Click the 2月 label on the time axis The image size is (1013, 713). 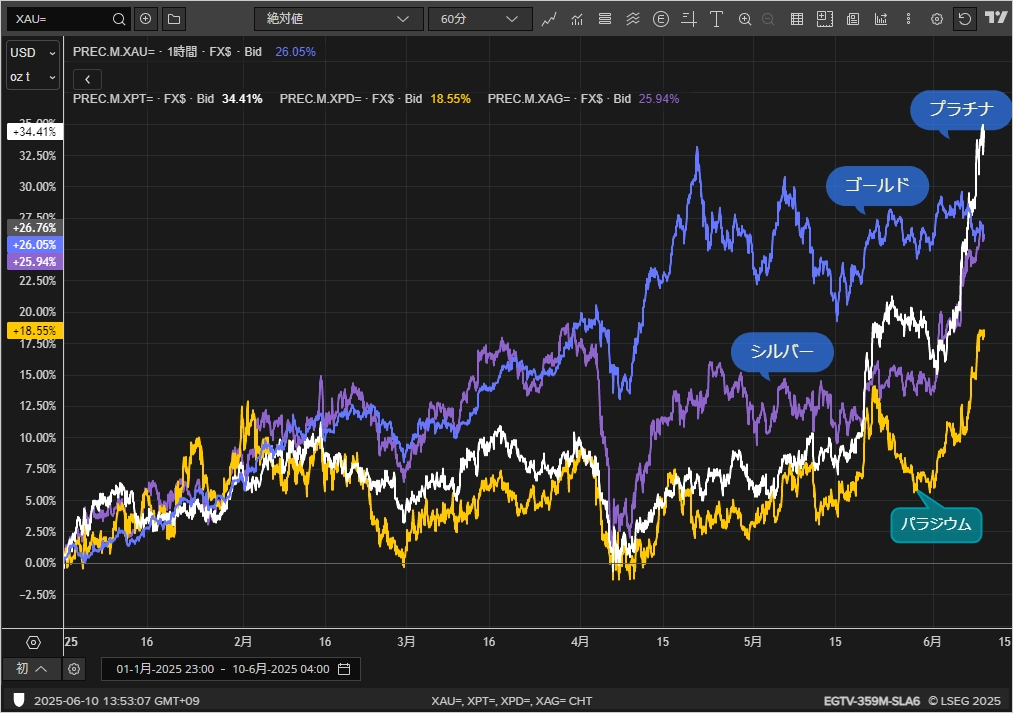pos(243,642)
